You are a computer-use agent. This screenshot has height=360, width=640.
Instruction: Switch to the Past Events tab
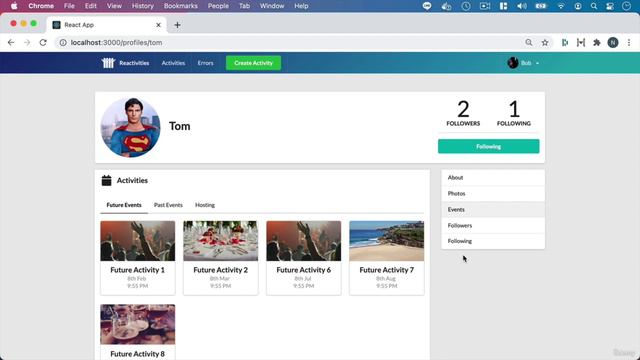coord(168,205)
